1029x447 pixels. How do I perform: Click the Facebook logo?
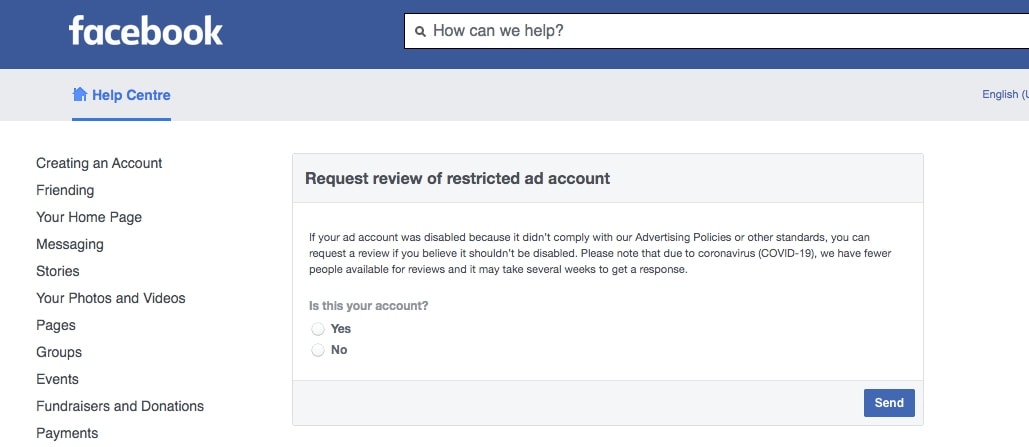coord(146,31)
